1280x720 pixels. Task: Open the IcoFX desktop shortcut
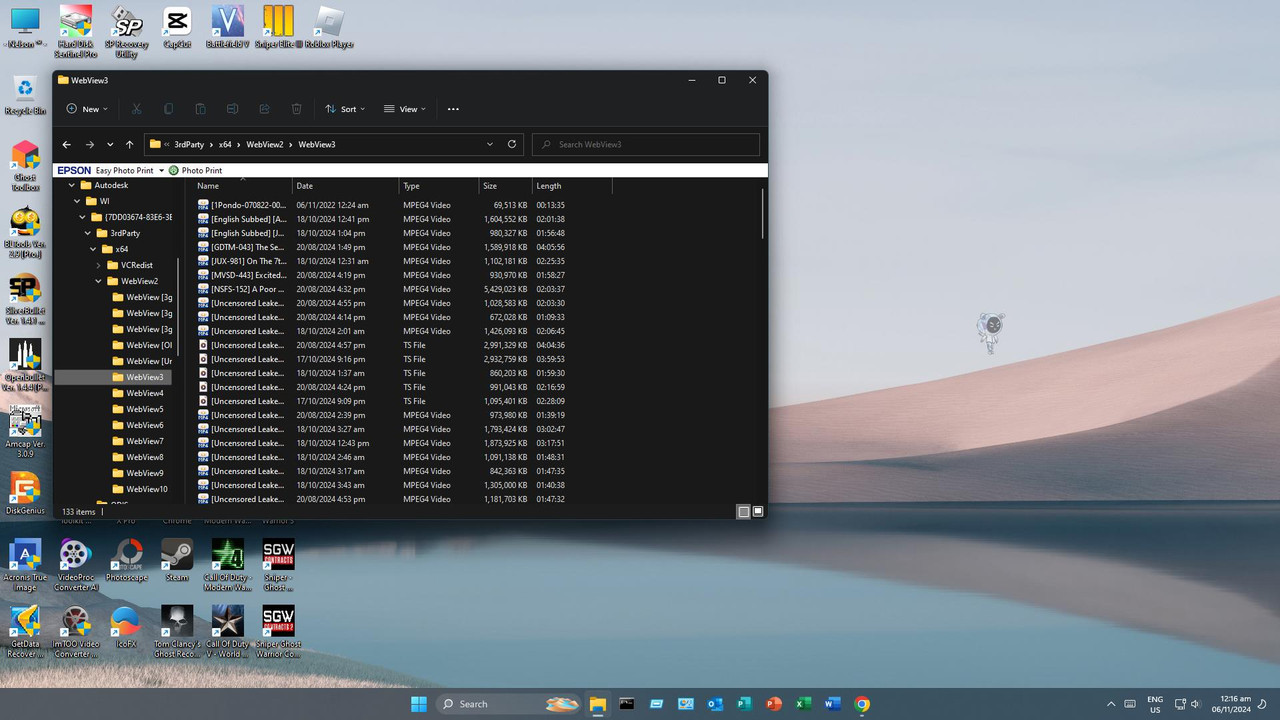[x=126, y=628]
